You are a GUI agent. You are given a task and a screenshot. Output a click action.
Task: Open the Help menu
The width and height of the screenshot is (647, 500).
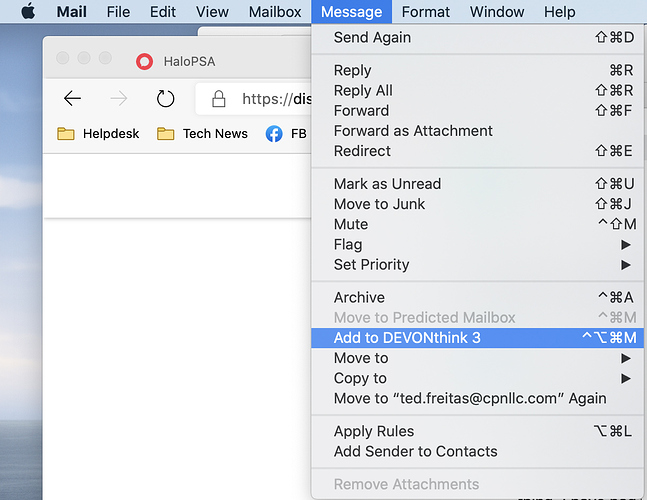point(560,12)
